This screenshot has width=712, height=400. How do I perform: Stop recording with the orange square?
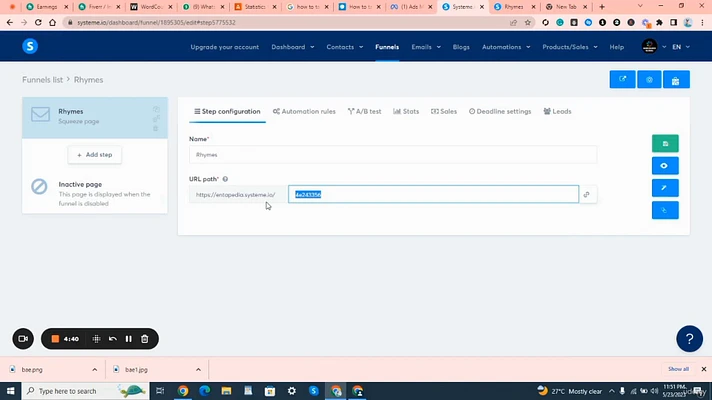(57, 339)
